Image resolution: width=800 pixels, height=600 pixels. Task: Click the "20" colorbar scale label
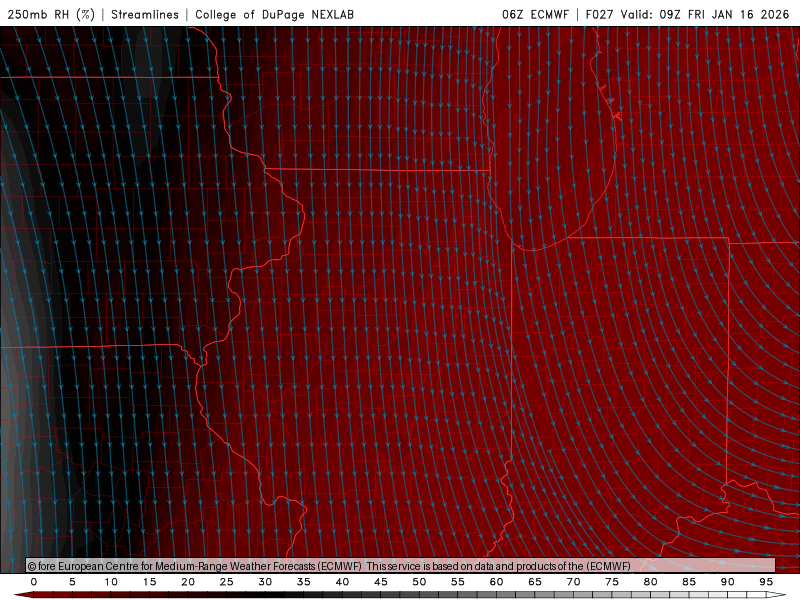tap(188, 582)
